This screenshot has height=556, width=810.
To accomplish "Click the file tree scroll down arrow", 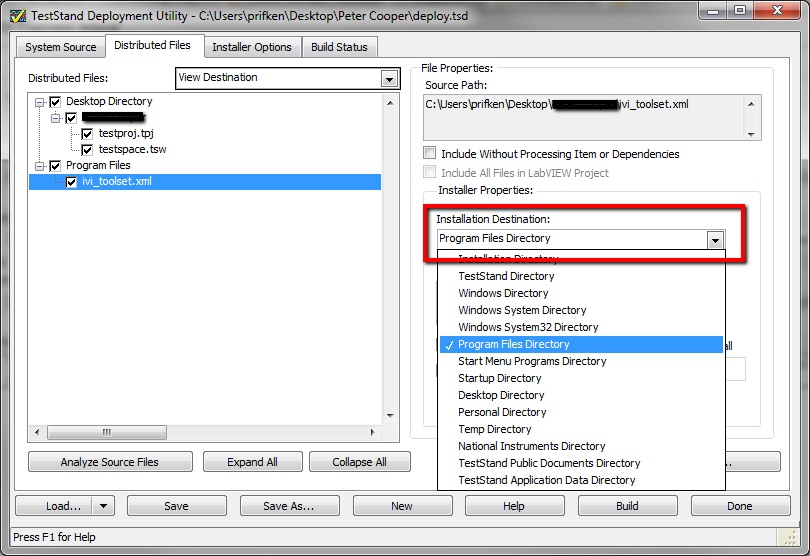I will (391, 415).
